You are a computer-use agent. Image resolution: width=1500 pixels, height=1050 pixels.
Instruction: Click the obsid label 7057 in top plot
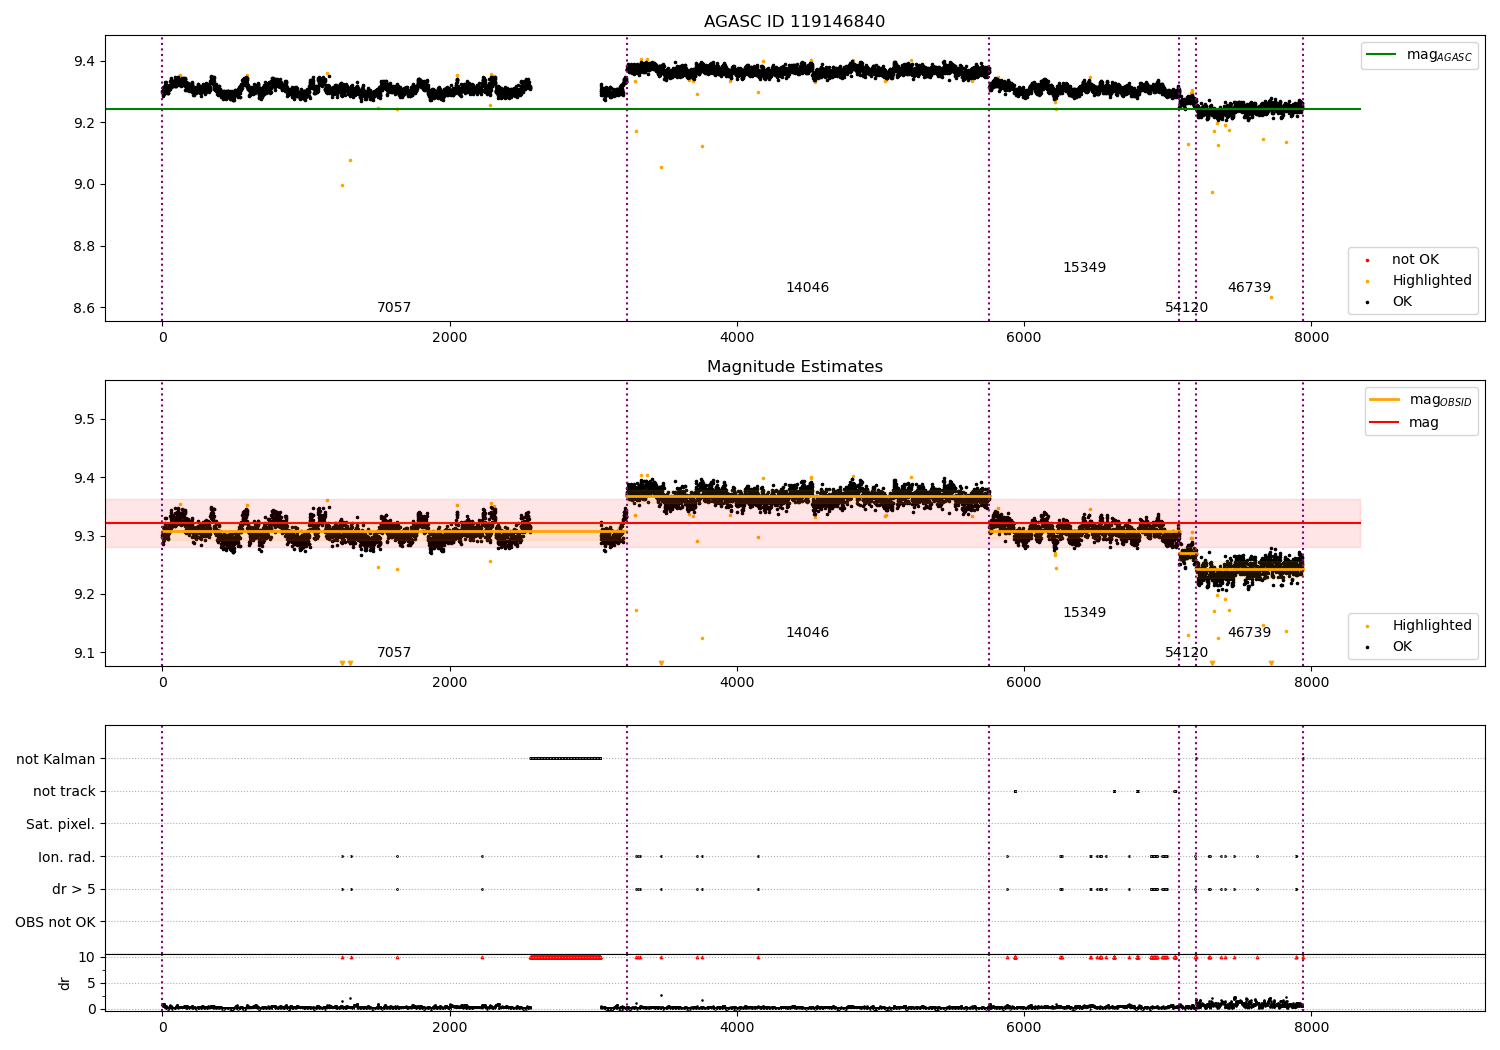394,308
